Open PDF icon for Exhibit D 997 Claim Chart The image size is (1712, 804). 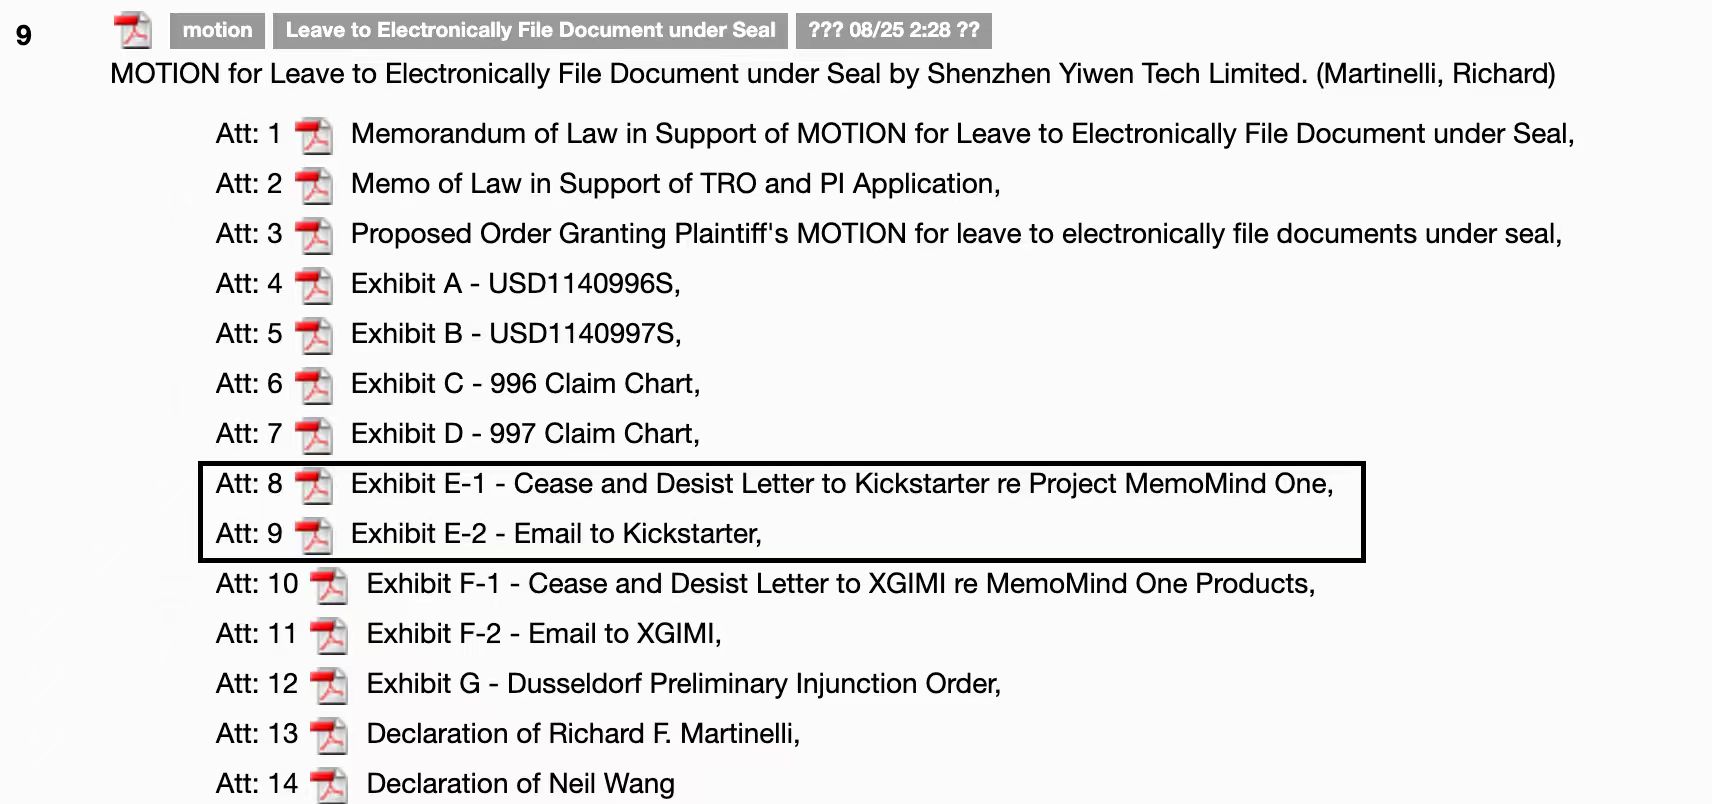314,435
